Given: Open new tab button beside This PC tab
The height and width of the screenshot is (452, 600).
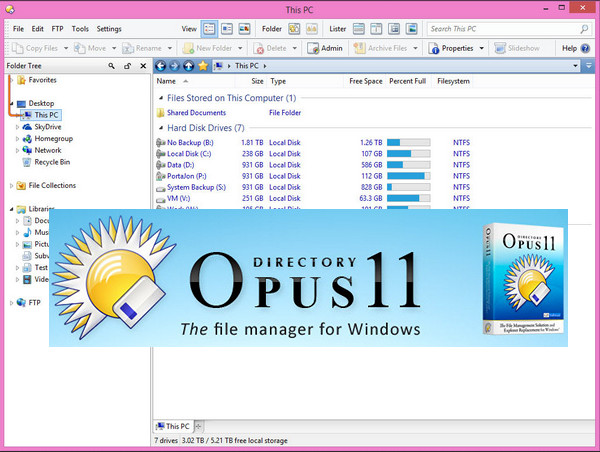Looking at the screenshot, I should [x=198, y=426].
